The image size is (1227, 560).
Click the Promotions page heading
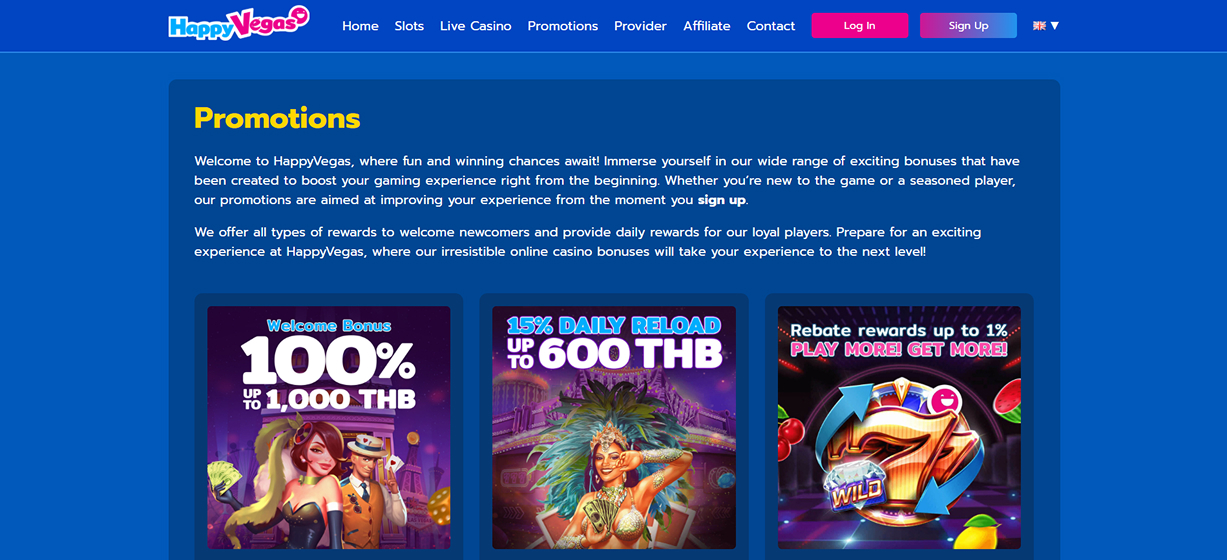click(x=277, y=118)
